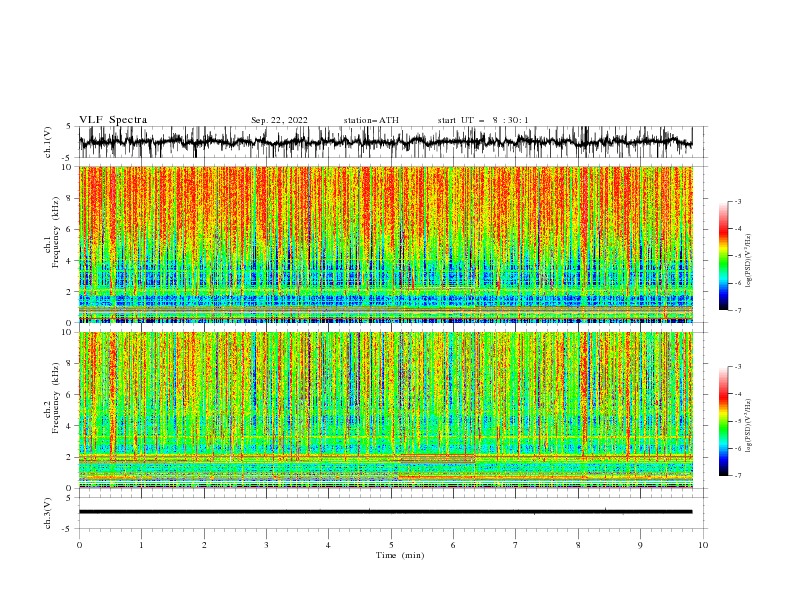
Task: Click the "-5" label on the ch.1 colorbar
Action: tap(738, 256)
